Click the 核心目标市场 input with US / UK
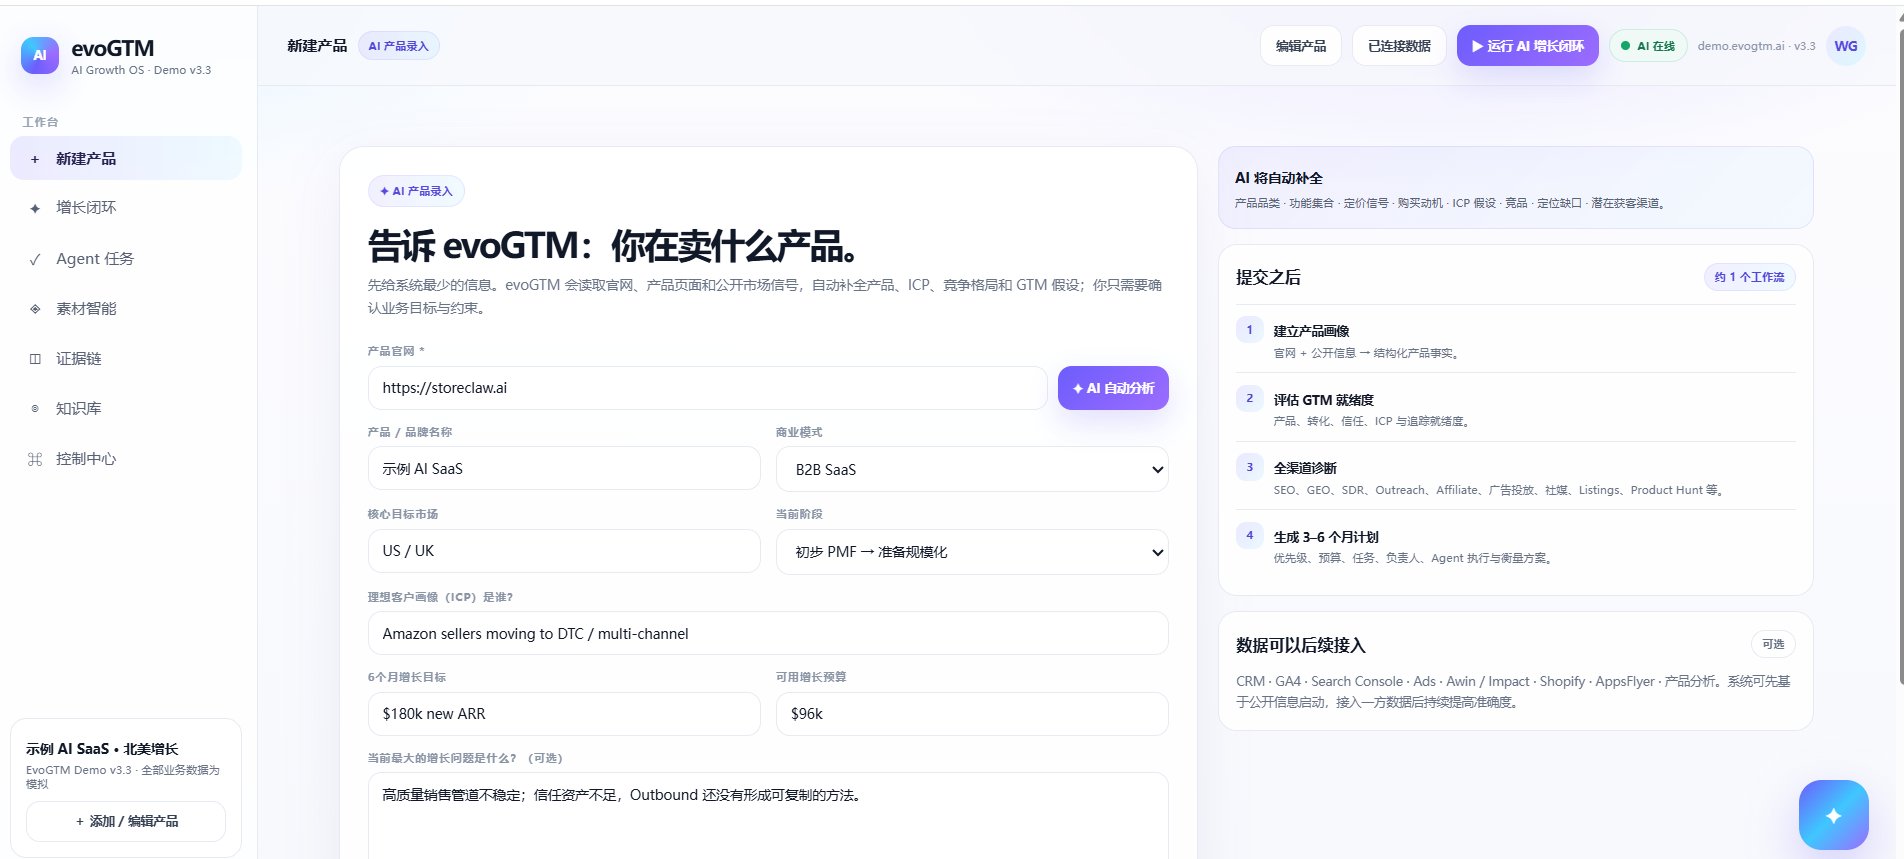1904x859 pixels. click(x=564, y=551)
